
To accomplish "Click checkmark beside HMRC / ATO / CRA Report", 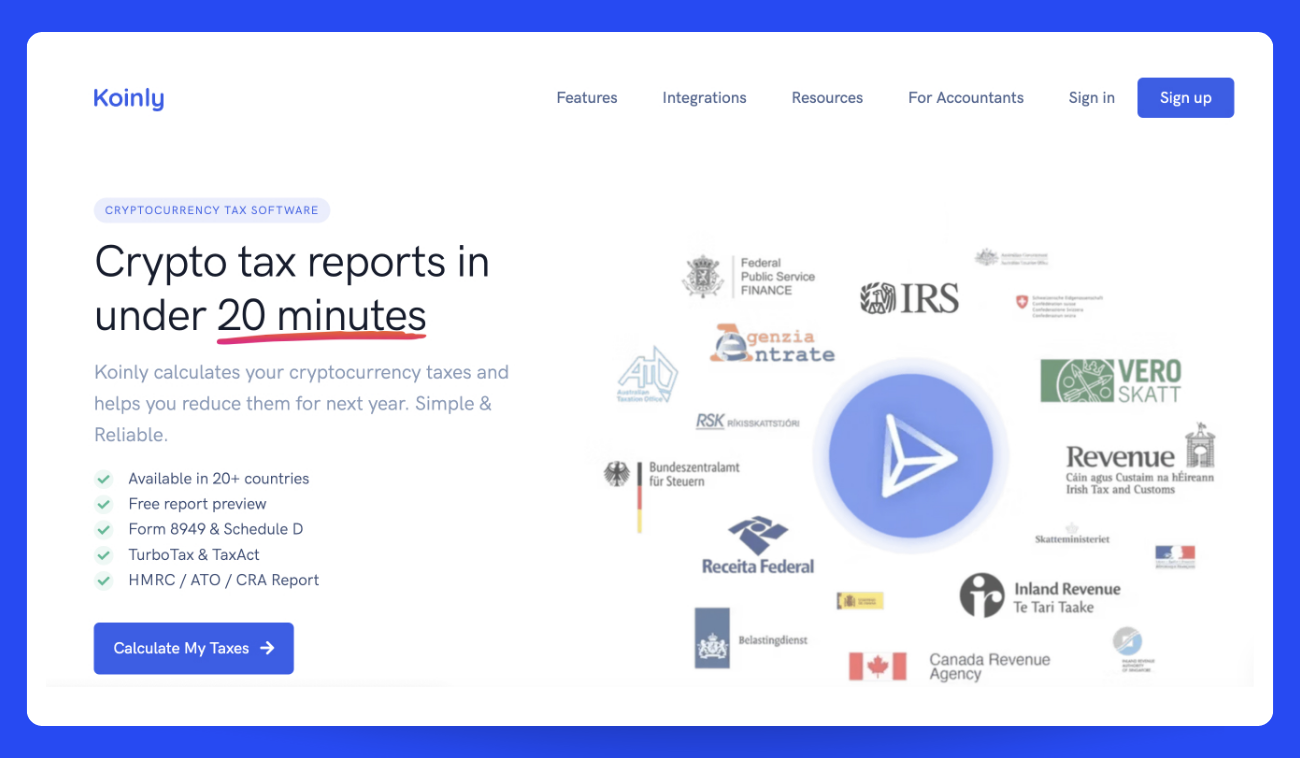I will coord(103,580).
